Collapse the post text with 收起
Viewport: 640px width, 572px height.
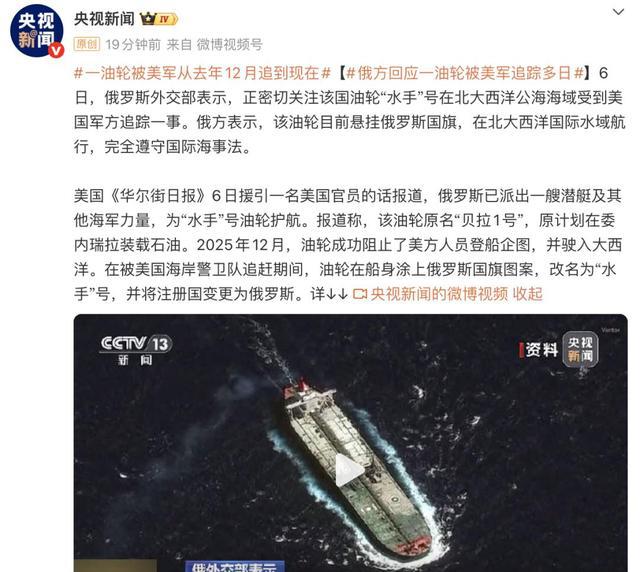(527, 294)
